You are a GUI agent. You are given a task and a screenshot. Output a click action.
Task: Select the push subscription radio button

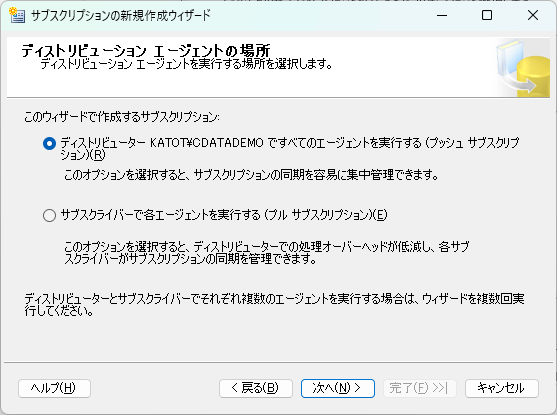click(x=49, y=144)
